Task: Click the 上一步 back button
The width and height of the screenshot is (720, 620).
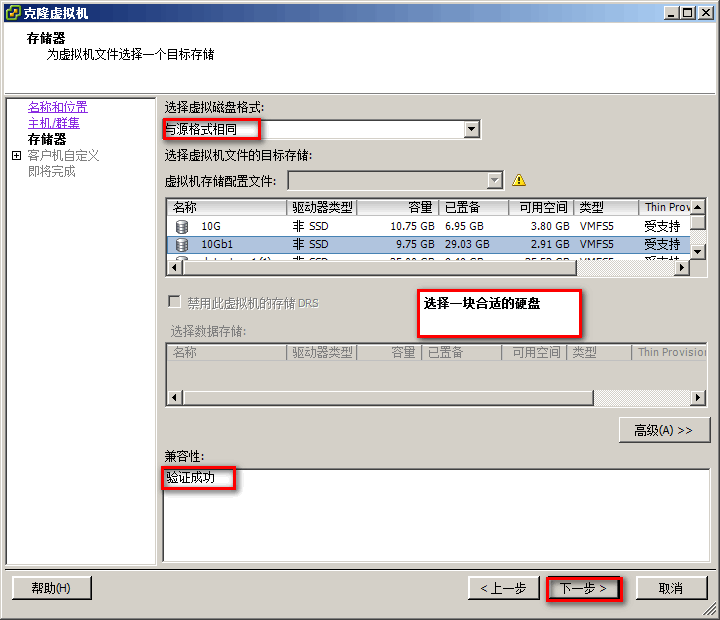Action: [x=504, y=588]
